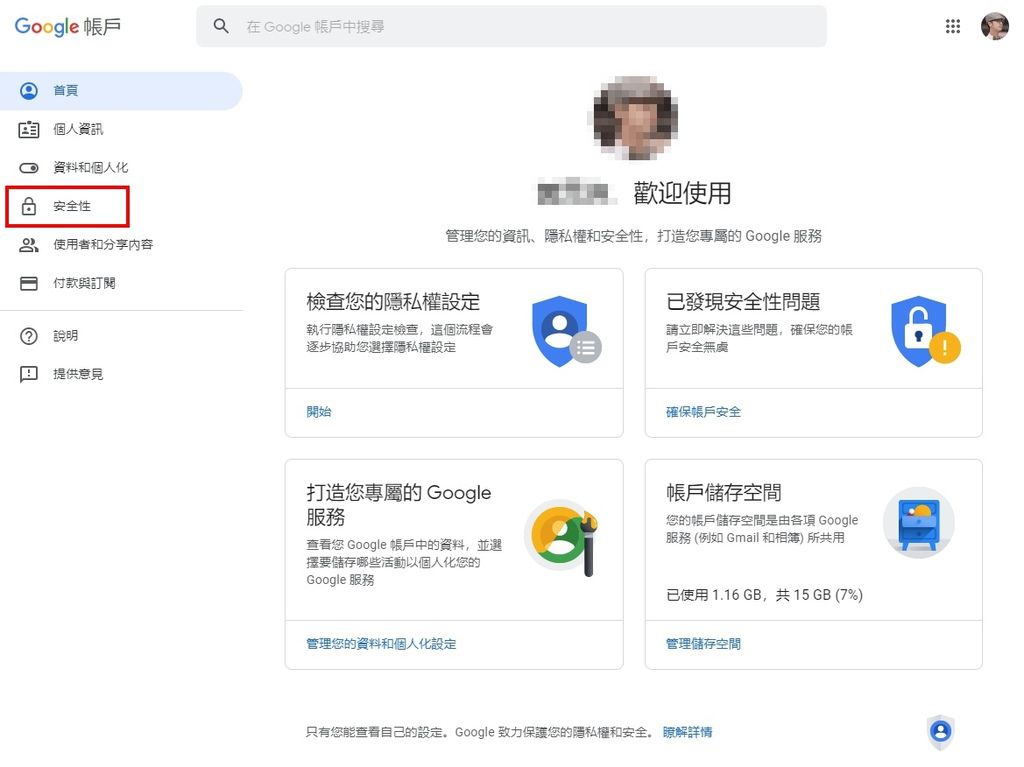Click the 付款與訂閱 credit card icon
1024x767 pixels.
click(29, 284)
